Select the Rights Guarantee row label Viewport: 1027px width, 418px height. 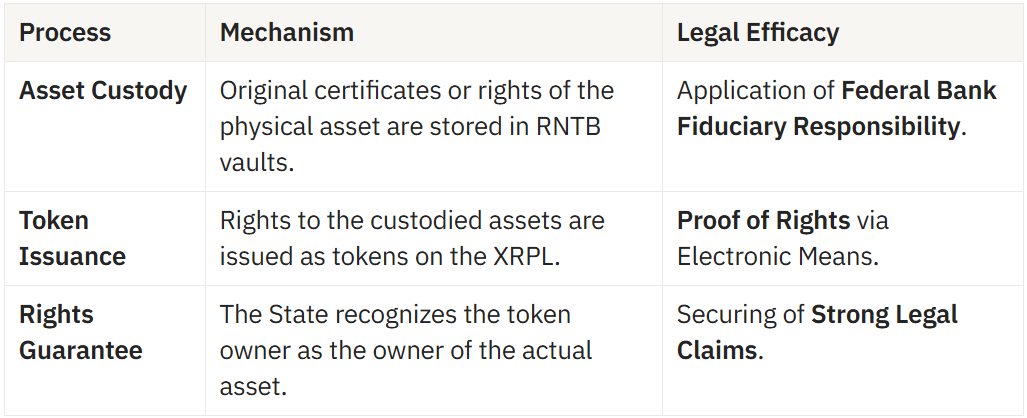point(80,332)
